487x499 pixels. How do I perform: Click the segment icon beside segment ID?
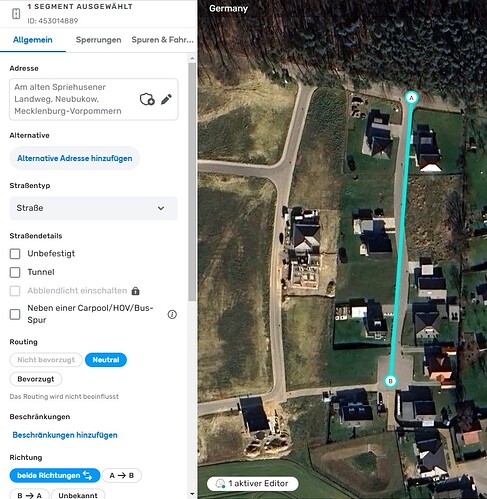(x=16, y=14)
